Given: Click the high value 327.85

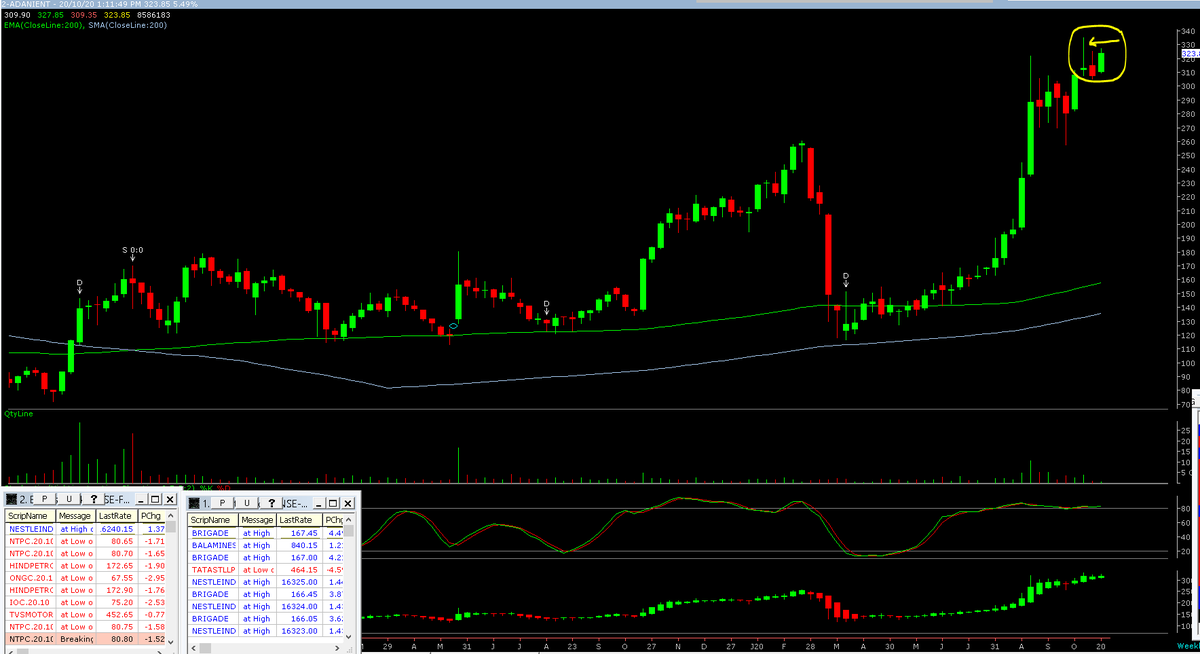Looking at the screenshot, I should tap(53, 16).
